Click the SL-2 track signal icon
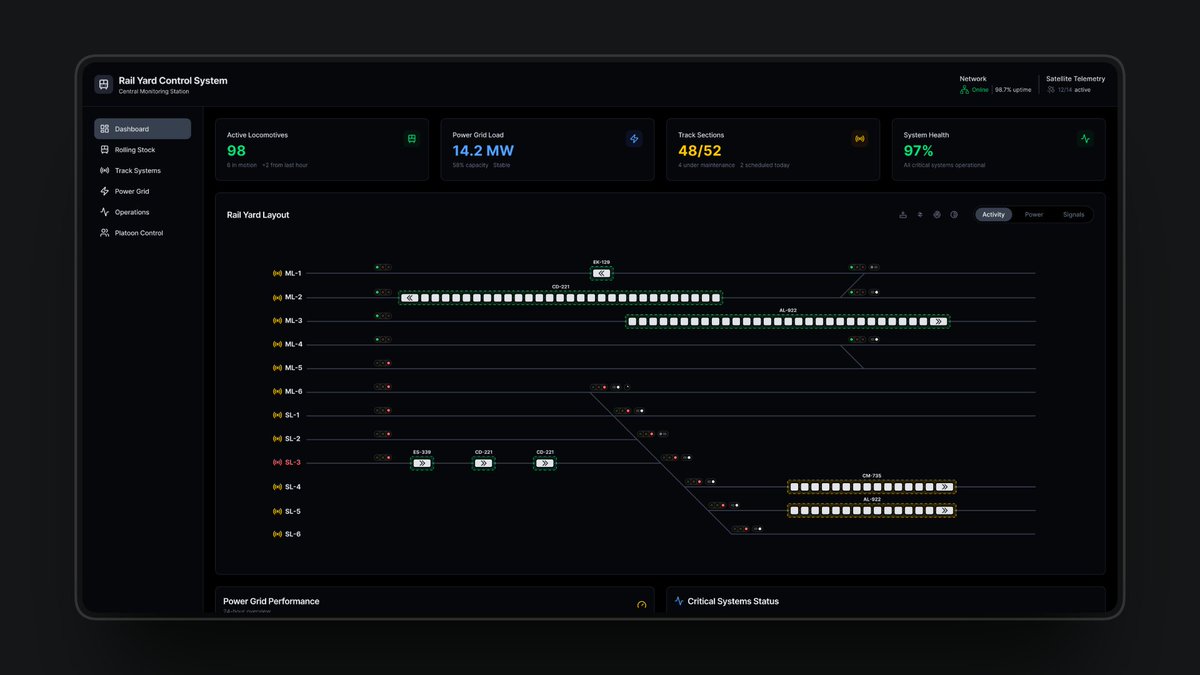Viewport: 1200px width, 675px height. click(x=278, y=439)
